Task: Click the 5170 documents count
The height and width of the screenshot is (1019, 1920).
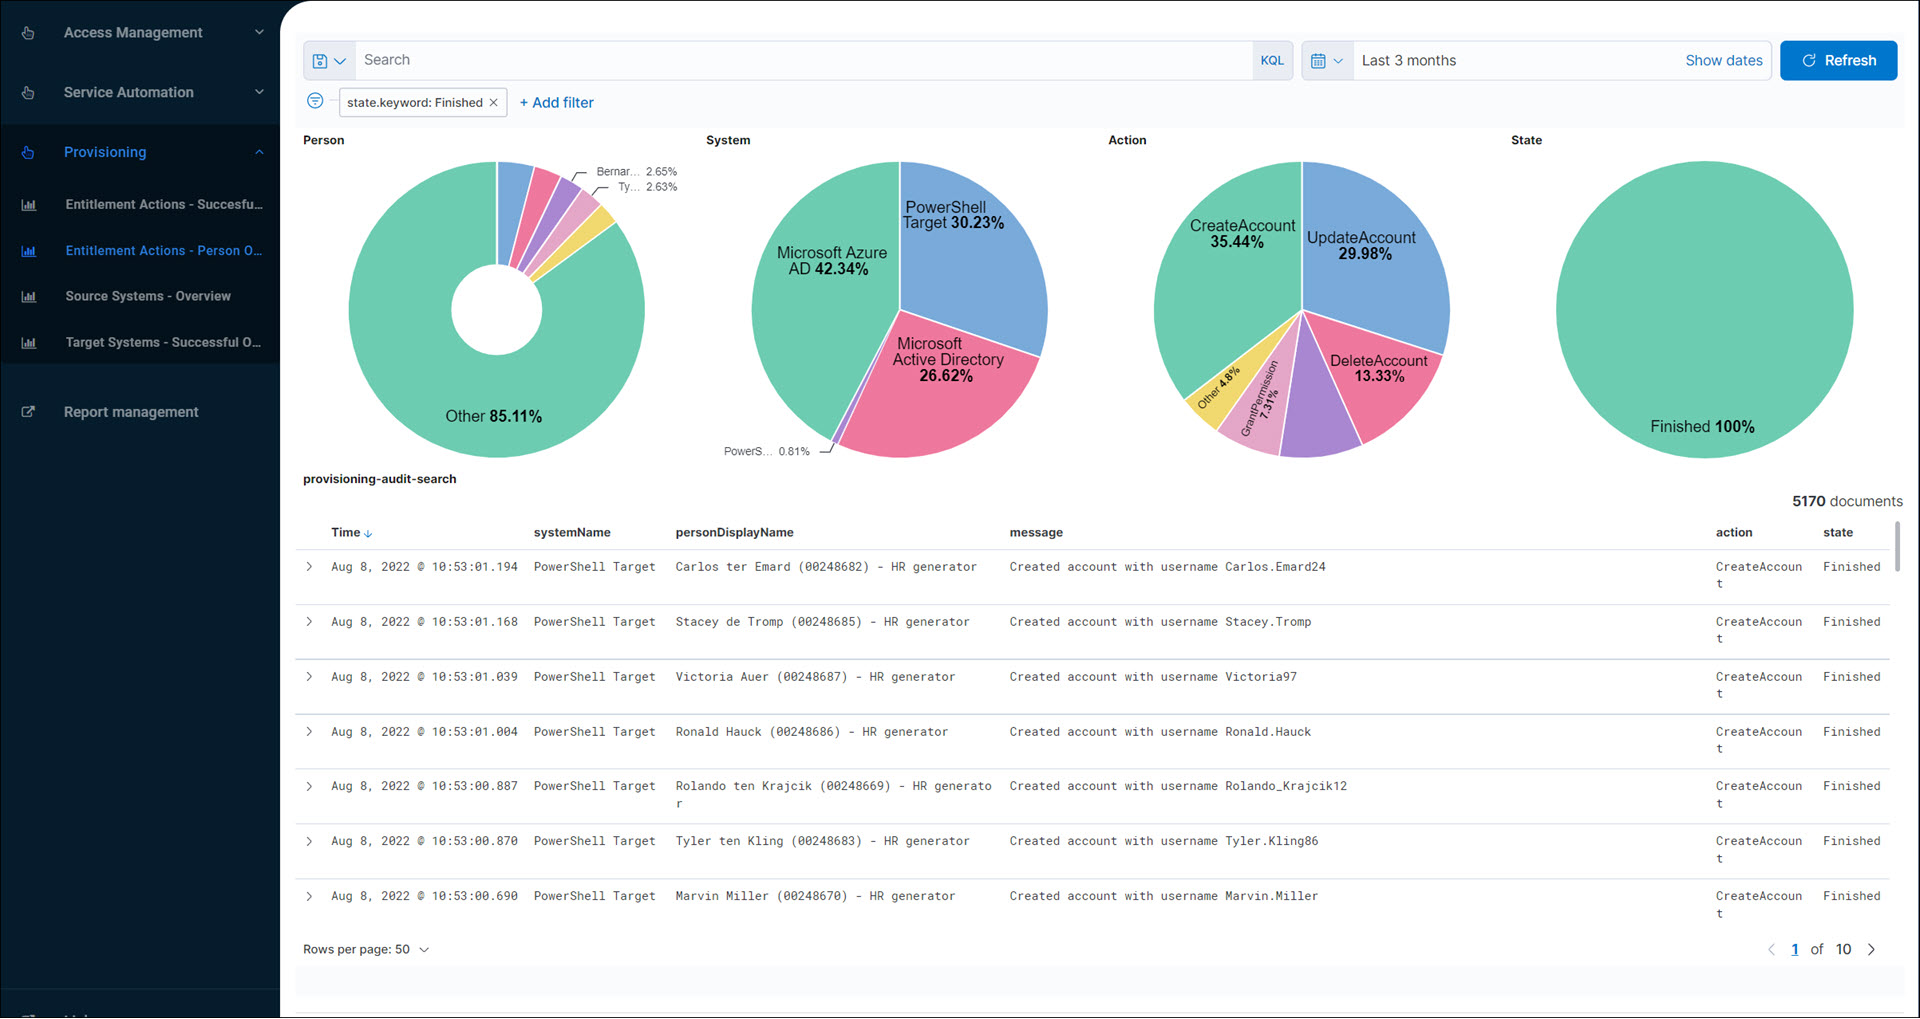Action: (x=1847, y=502)
